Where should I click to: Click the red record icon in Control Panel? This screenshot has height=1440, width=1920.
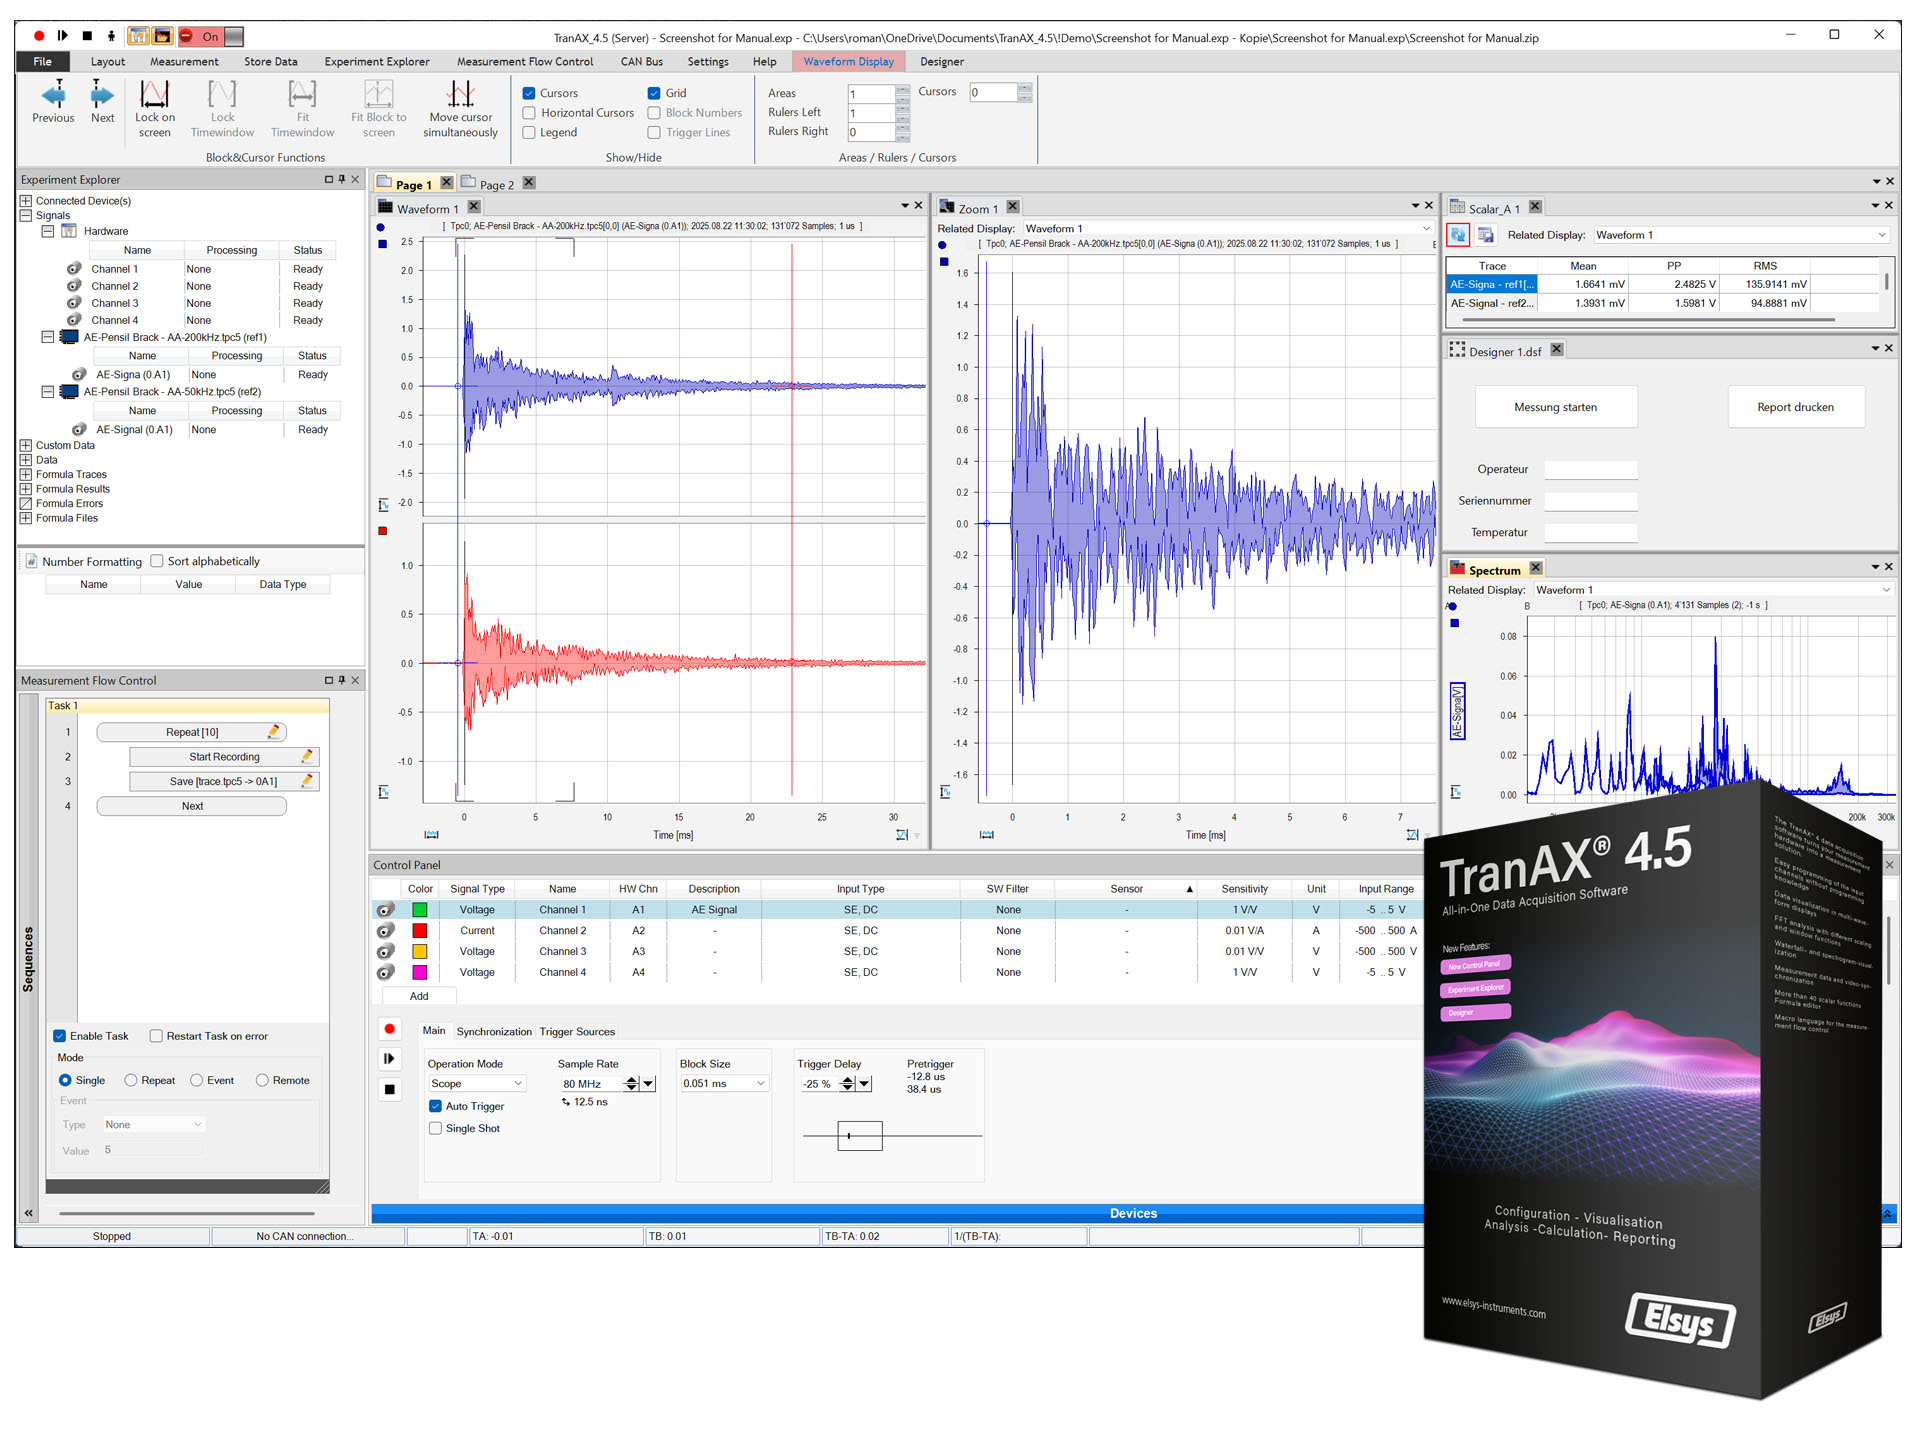pos(389,1028)
